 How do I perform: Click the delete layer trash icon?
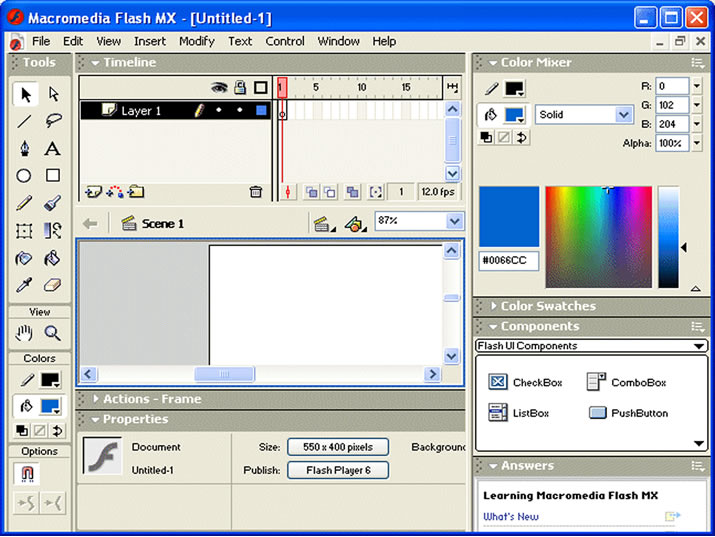point(256,192)
